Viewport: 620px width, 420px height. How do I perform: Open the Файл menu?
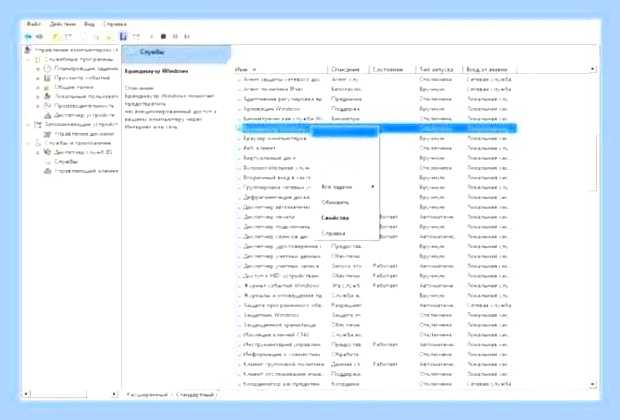point(34,24)
